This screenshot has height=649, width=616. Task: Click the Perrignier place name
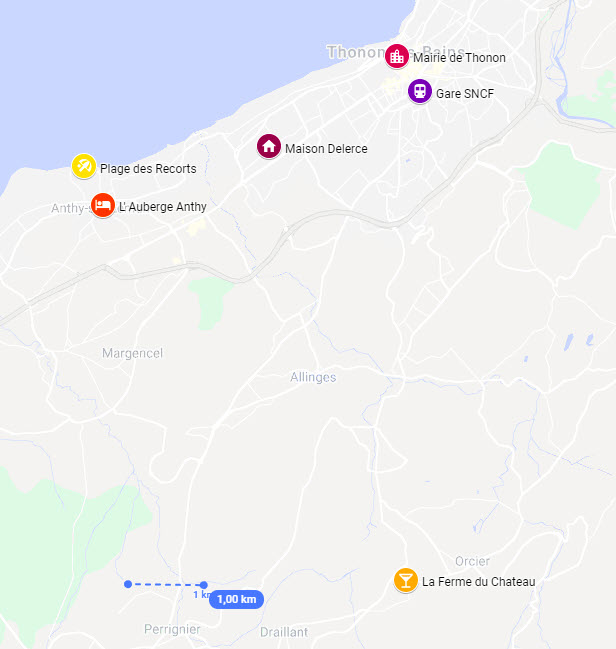pos(172,629)
